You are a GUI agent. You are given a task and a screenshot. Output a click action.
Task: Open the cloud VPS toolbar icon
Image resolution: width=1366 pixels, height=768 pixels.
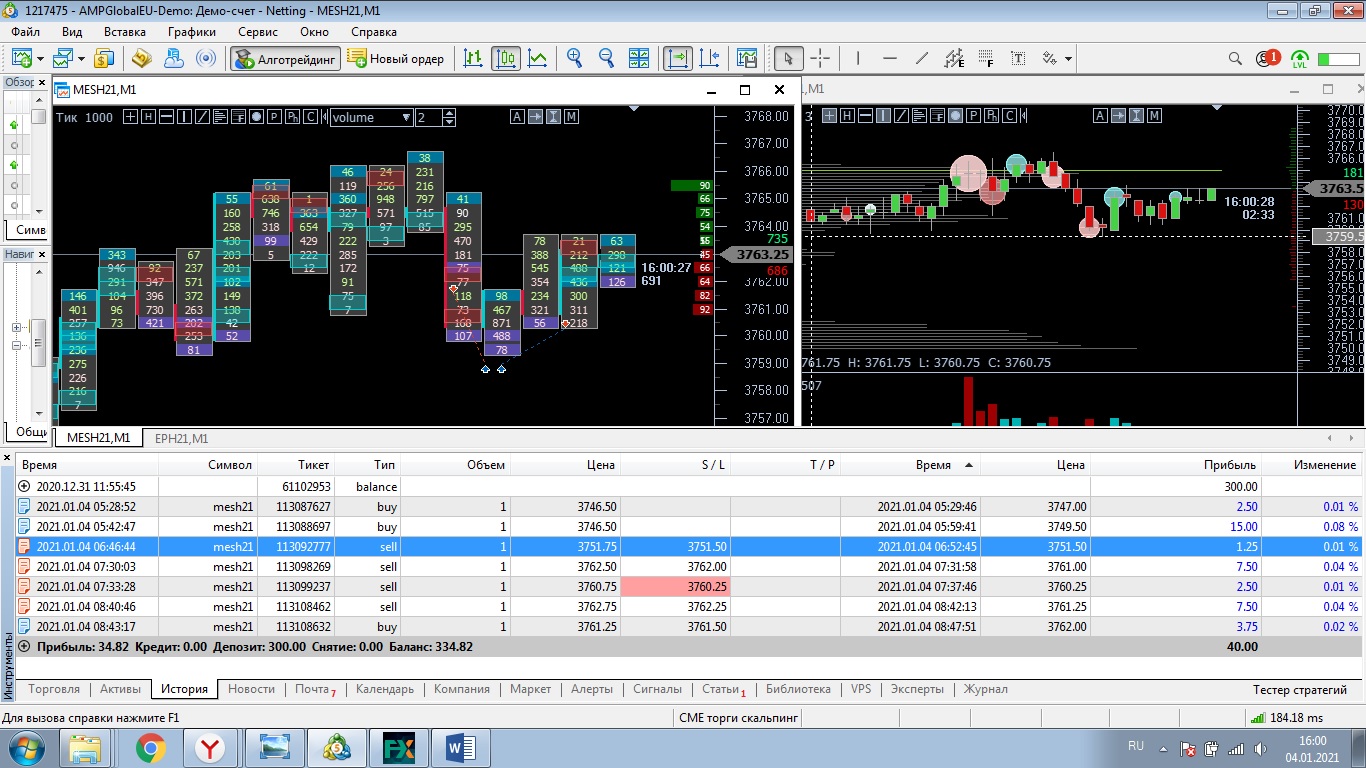coord(174,58)
